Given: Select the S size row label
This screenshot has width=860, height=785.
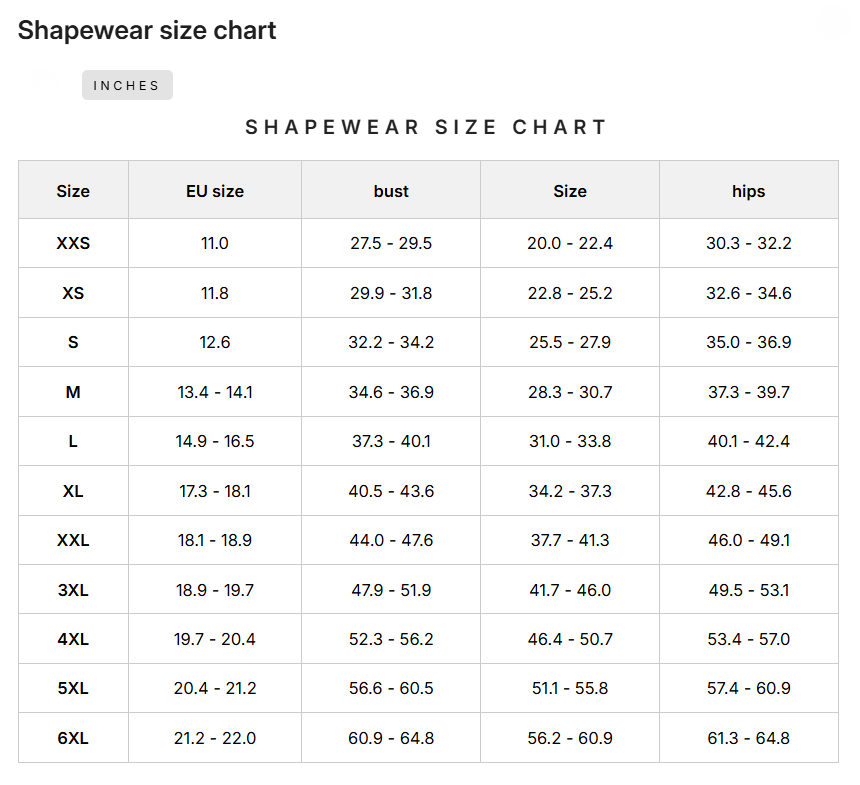Looking at the screenshot, I should (72, 341).
